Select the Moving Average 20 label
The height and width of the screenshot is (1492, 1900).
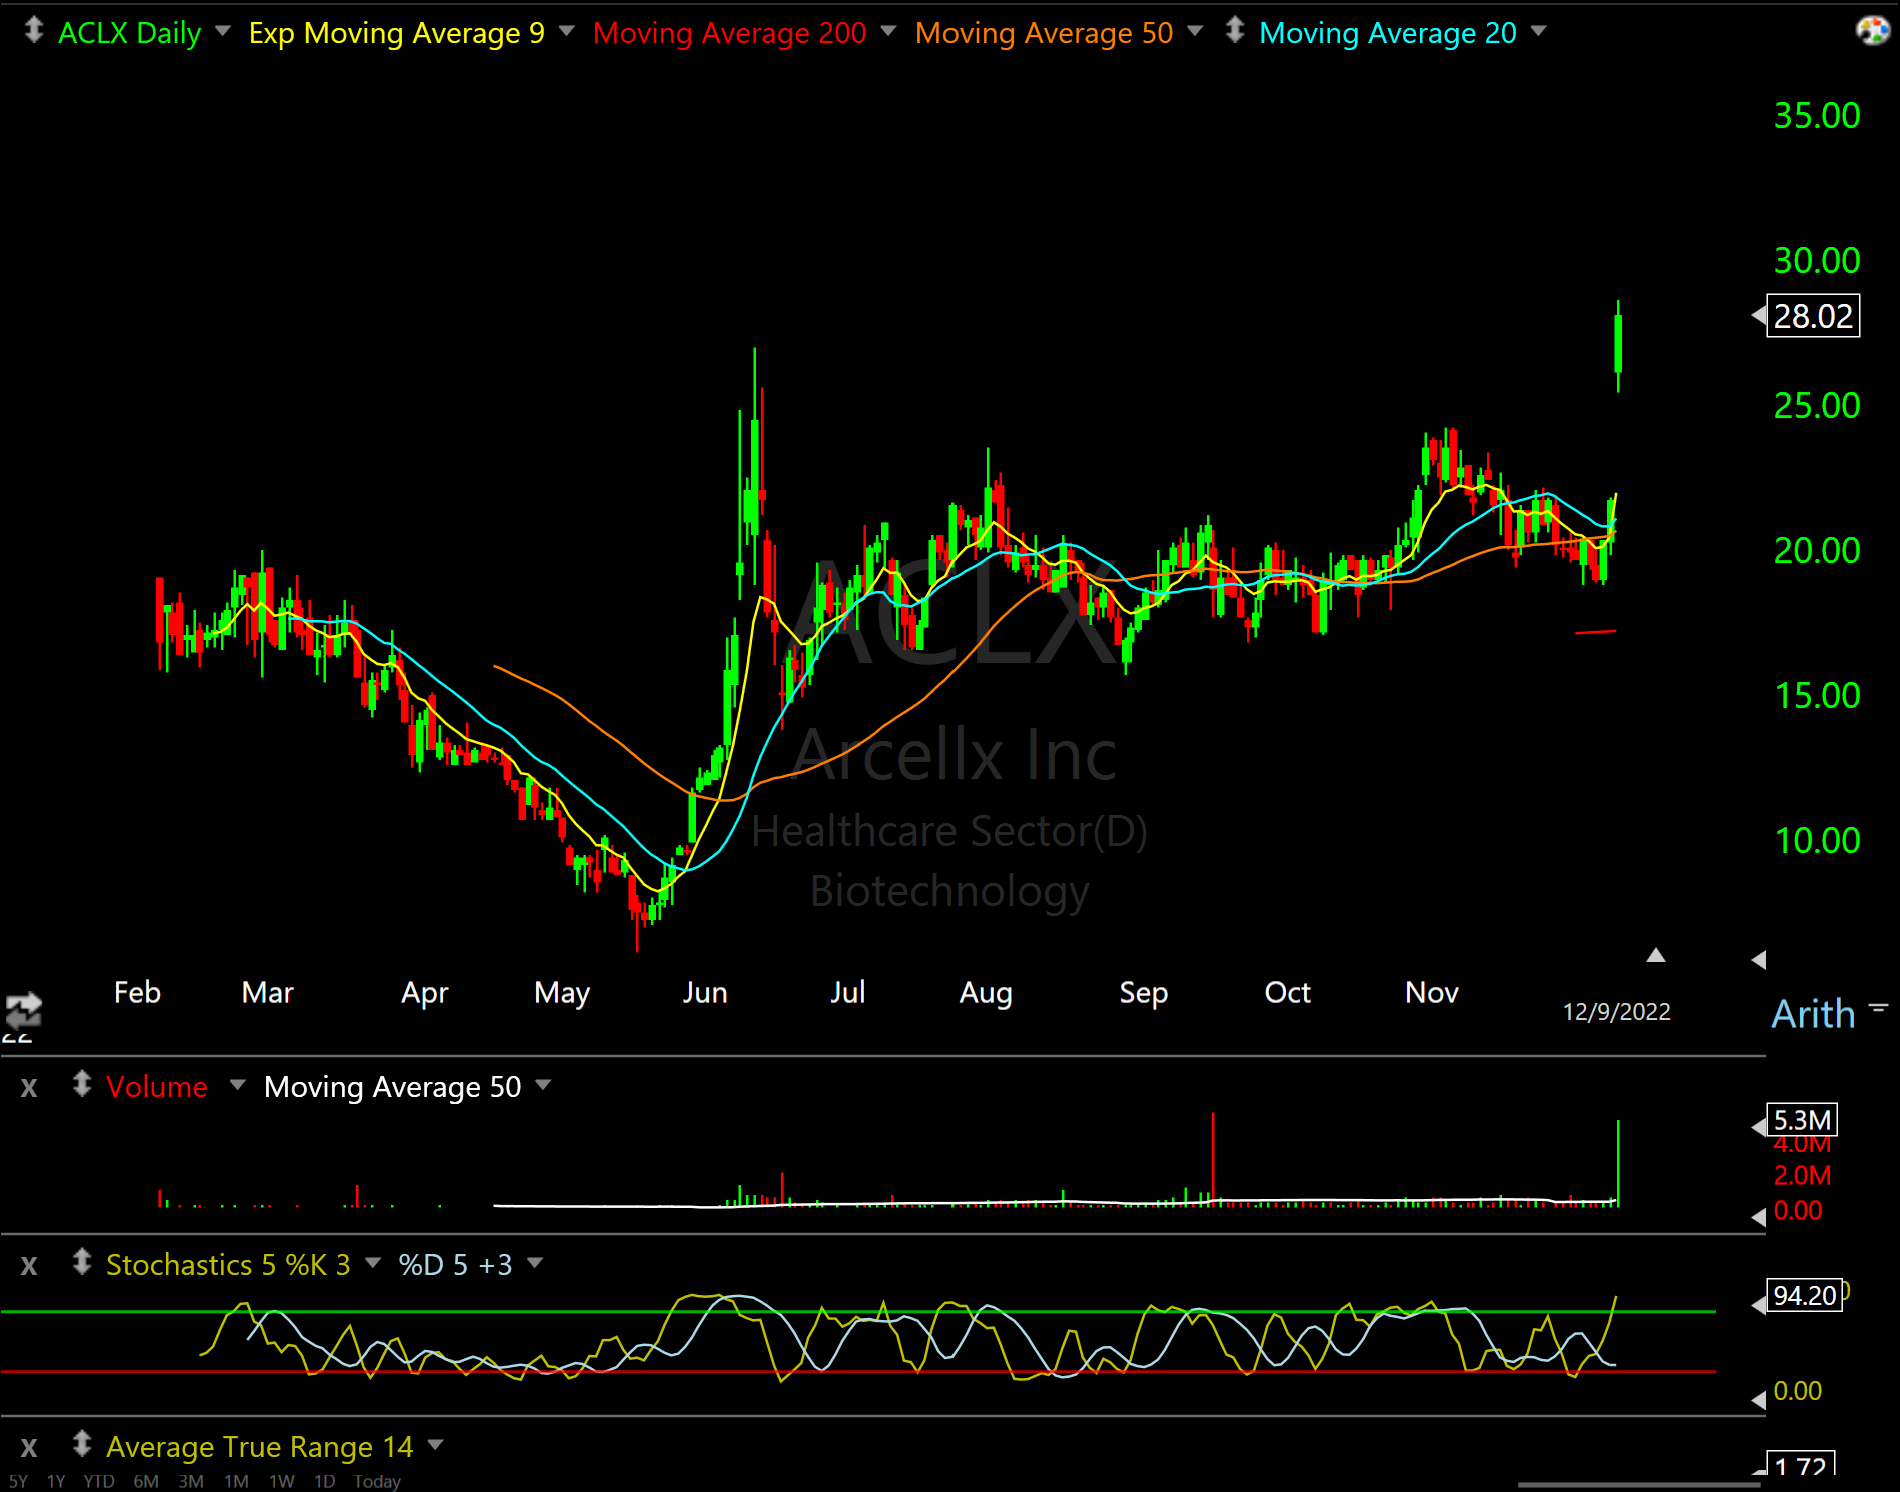pyautogui.click(x=1387, y=32)
